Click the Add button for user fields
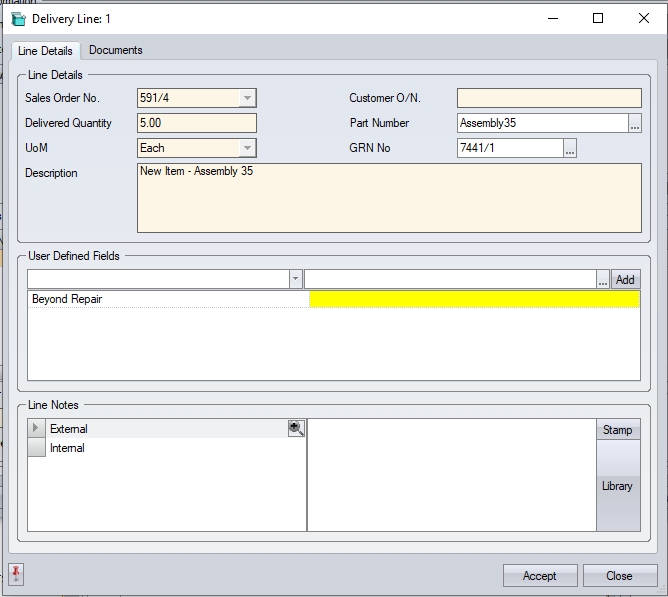Viewport: 668px width, 597px height. click(x=625, y=280)
